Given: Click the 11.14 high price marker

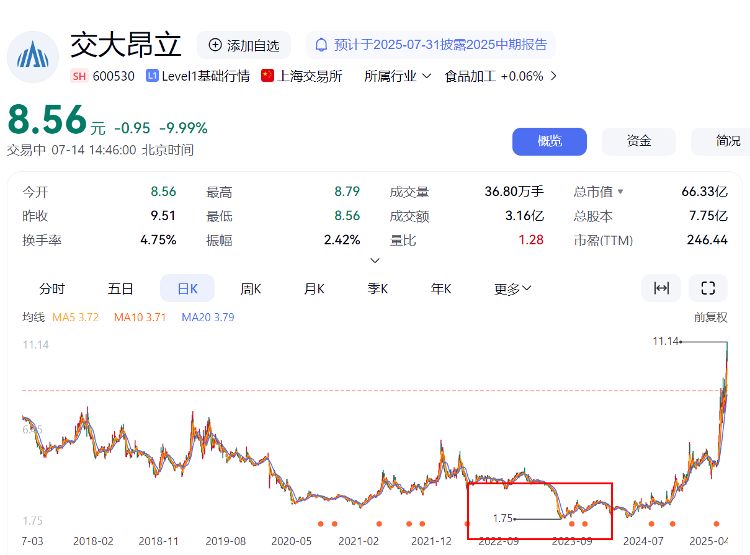Looking at the screenshot, I should pos(665,341).
